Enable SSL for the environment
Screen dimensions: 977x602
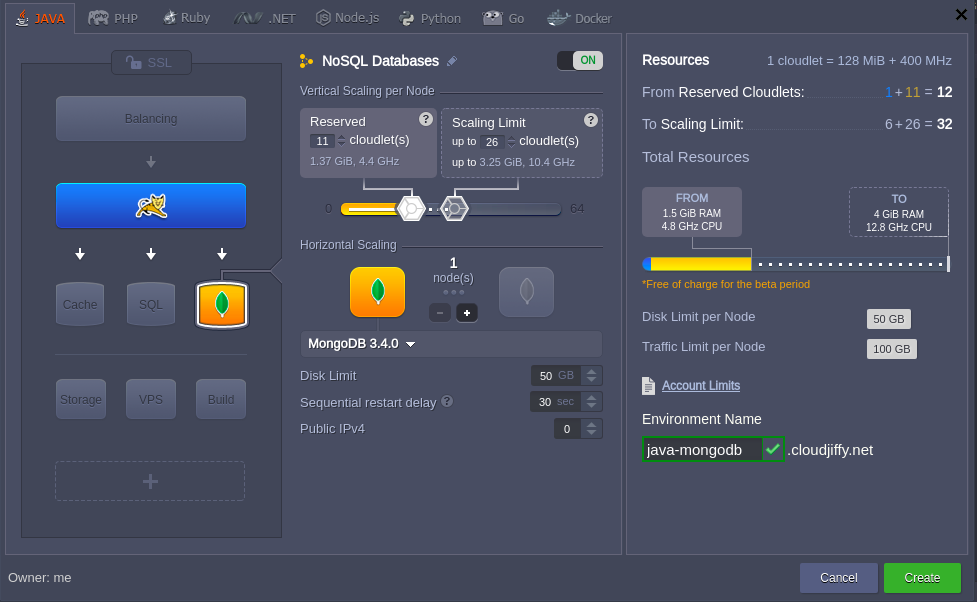click(x=151, y=62)
